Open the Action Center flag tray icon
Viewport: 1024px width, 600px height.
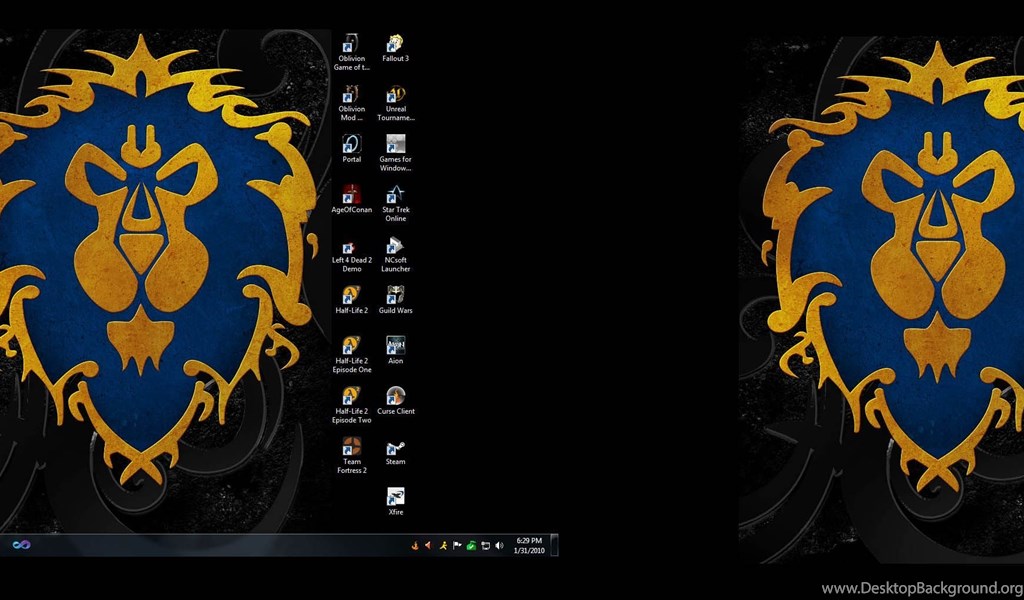pyautogui.click(x=457, y=545)
